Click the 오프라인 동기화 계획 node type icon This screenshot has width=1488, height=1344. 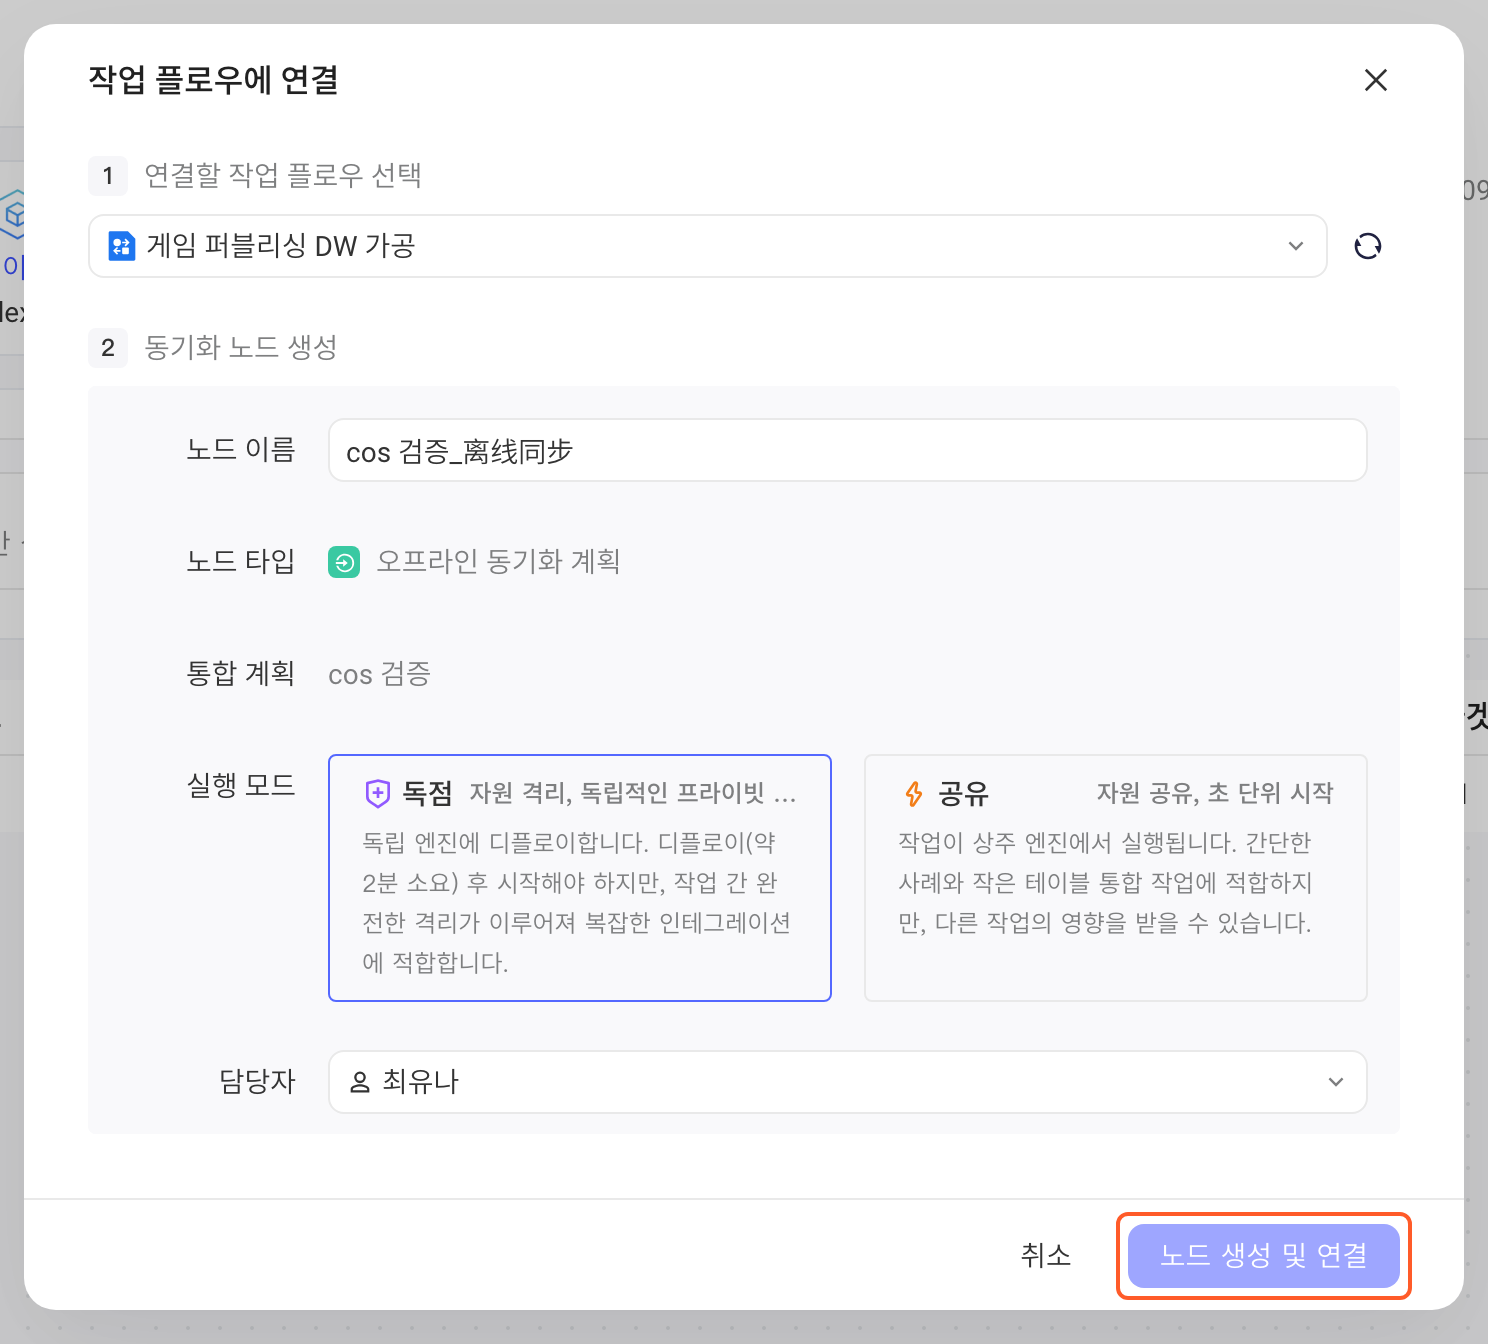point(344,562)
